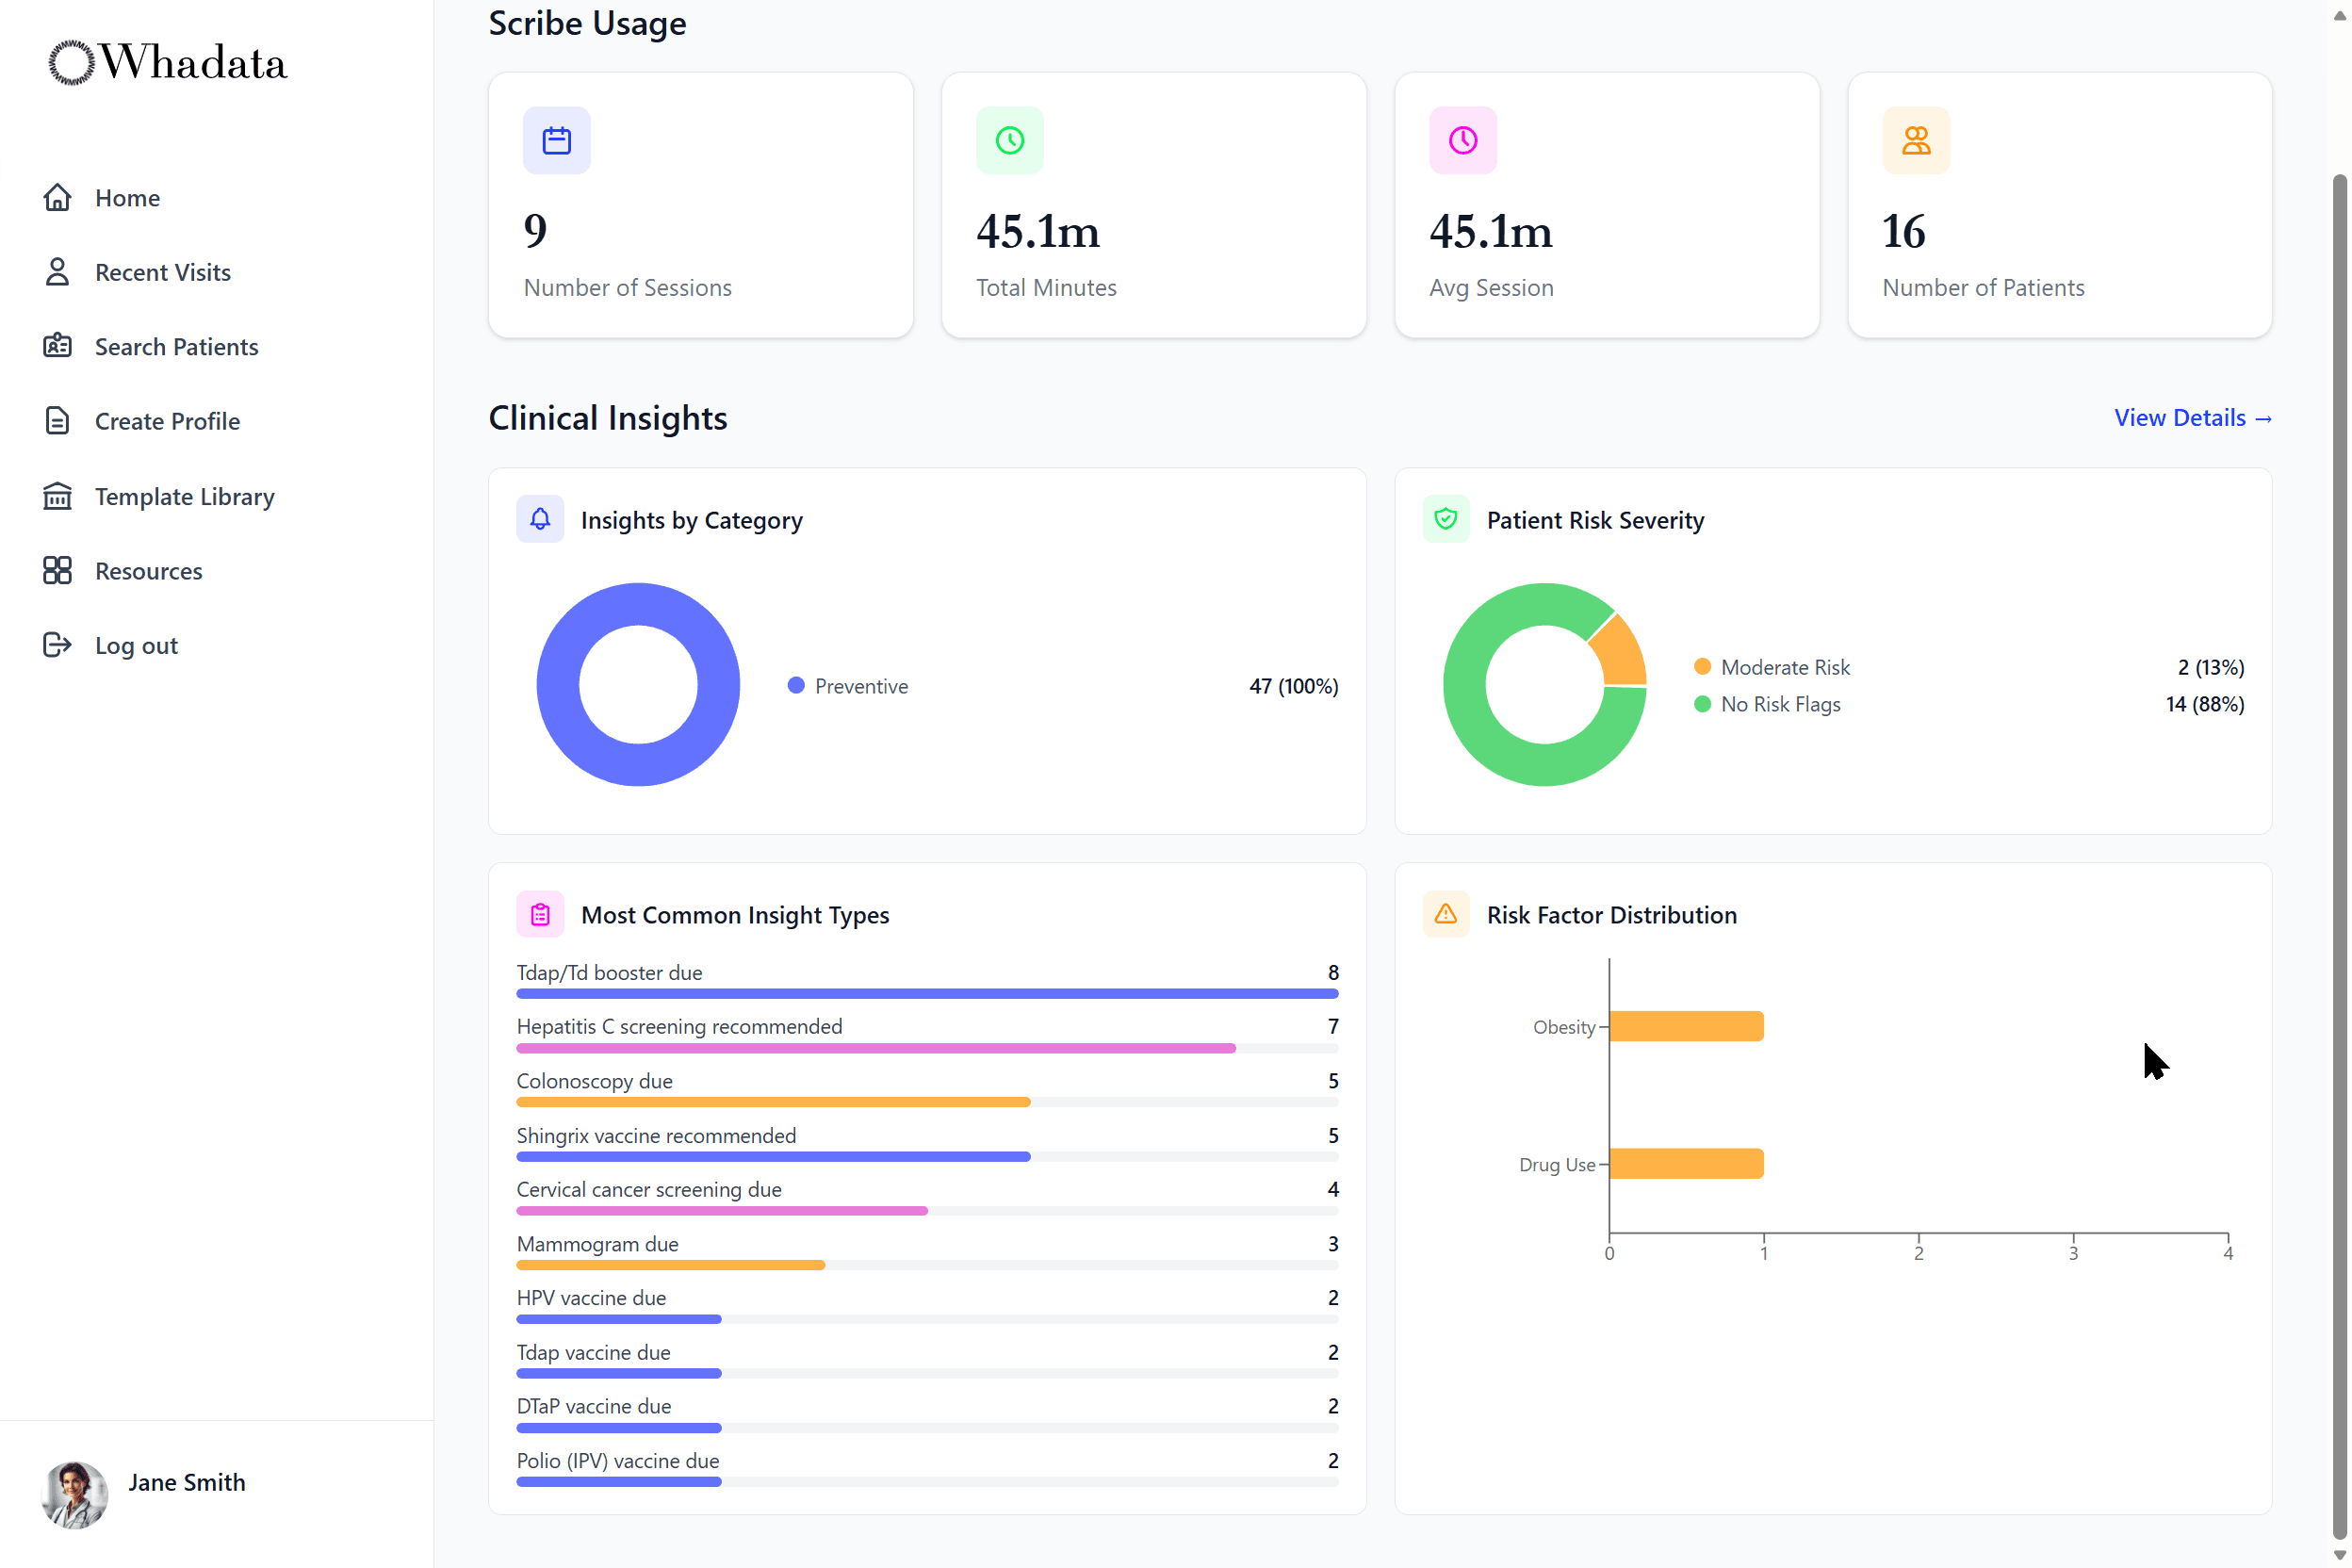Click the green clock icon on Total Minutes card

[x=1009, y=140]
